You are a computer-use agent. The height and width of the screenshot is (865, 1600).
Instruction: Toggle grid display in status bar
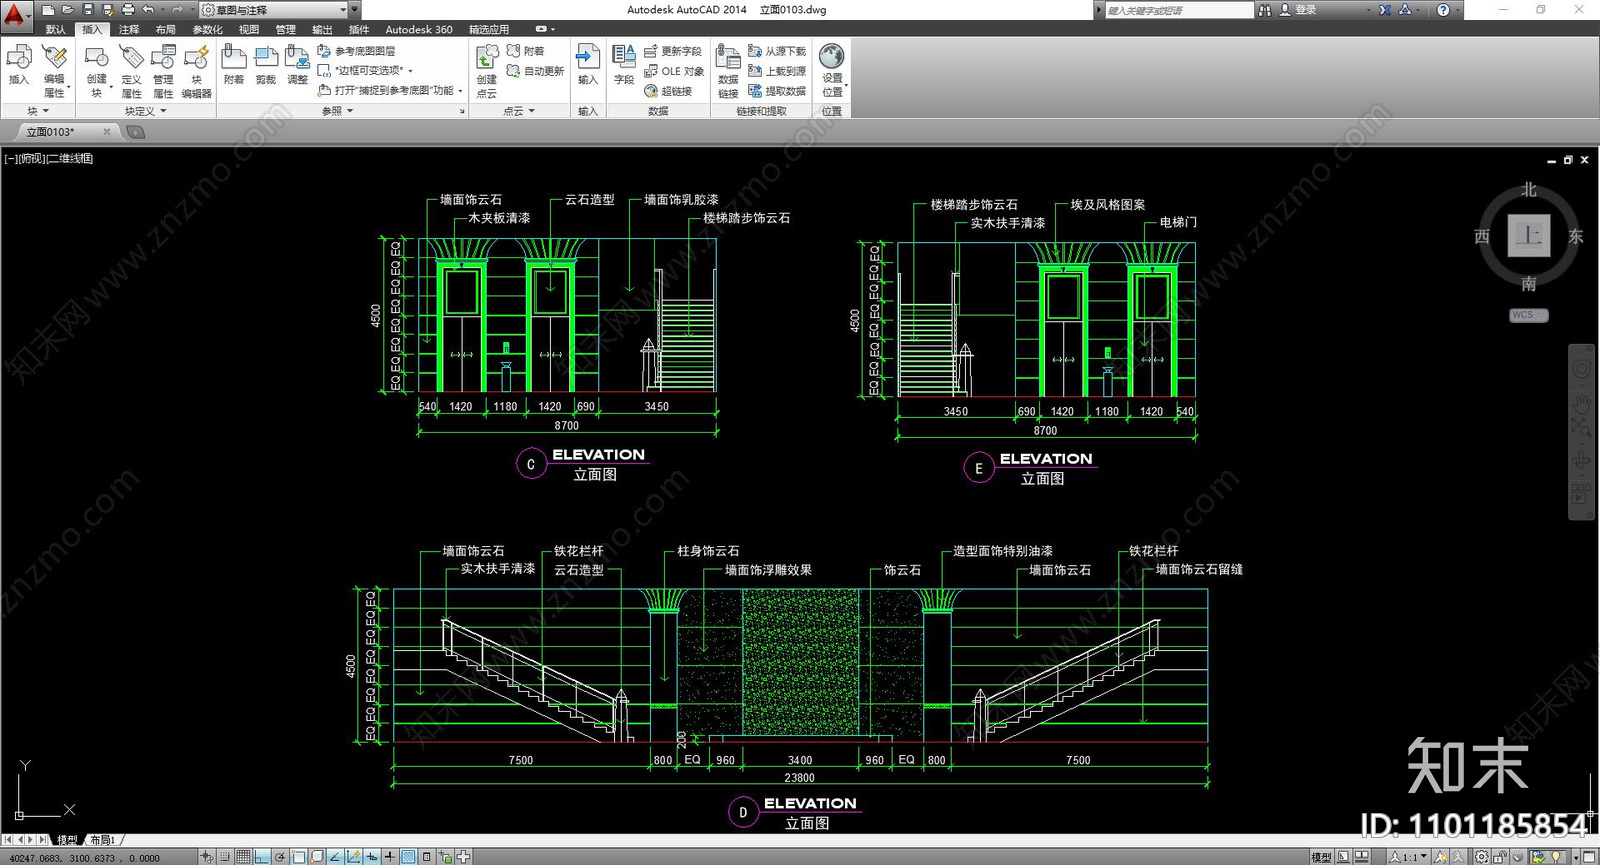(243, 857)
